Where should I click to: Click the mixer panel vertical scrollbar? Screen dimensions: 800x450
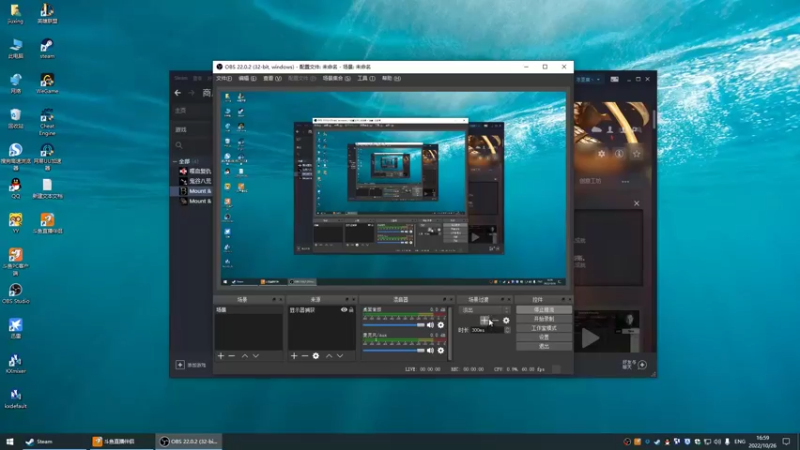(x=449, y=334)
